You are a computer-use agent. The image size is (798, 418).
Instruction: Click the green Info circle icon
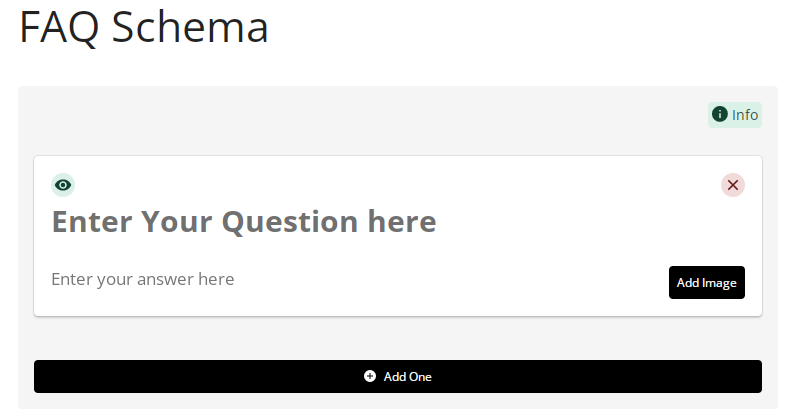719,115
